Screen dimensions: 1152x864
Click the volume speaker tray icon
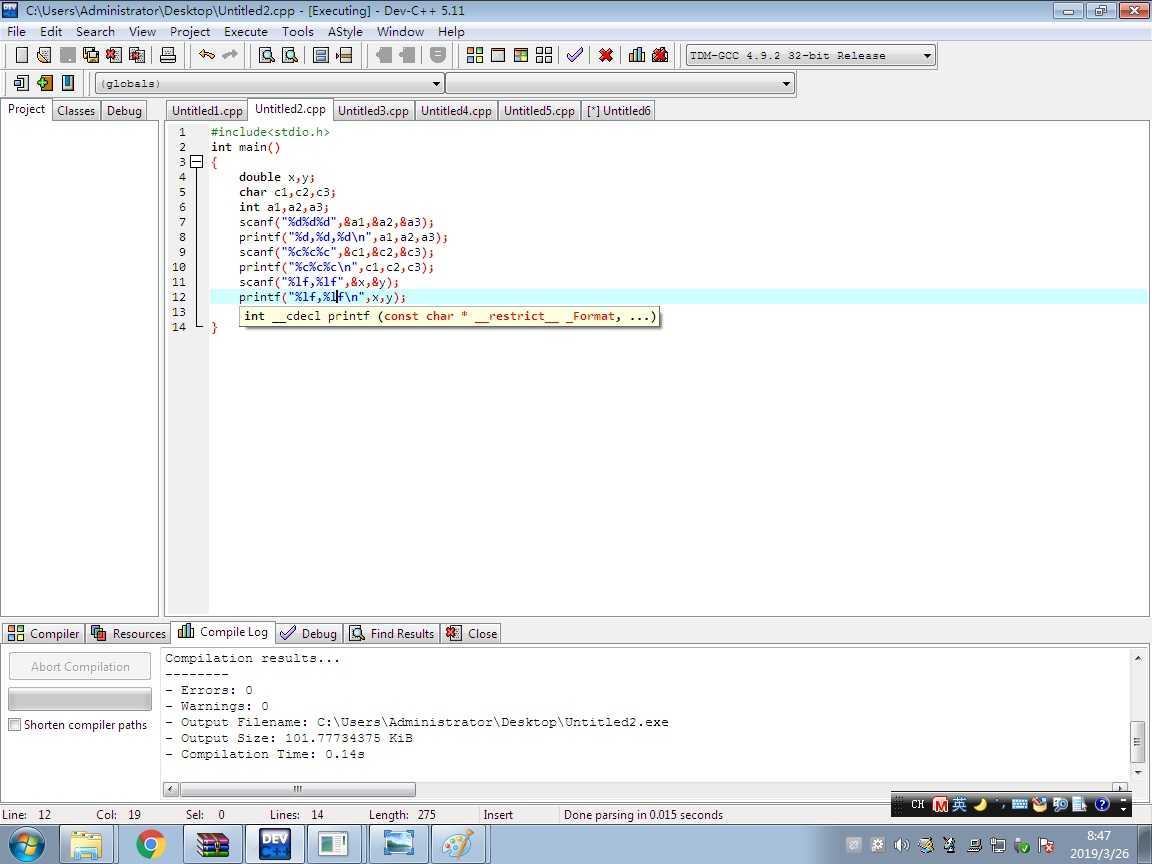click(901, 845)
